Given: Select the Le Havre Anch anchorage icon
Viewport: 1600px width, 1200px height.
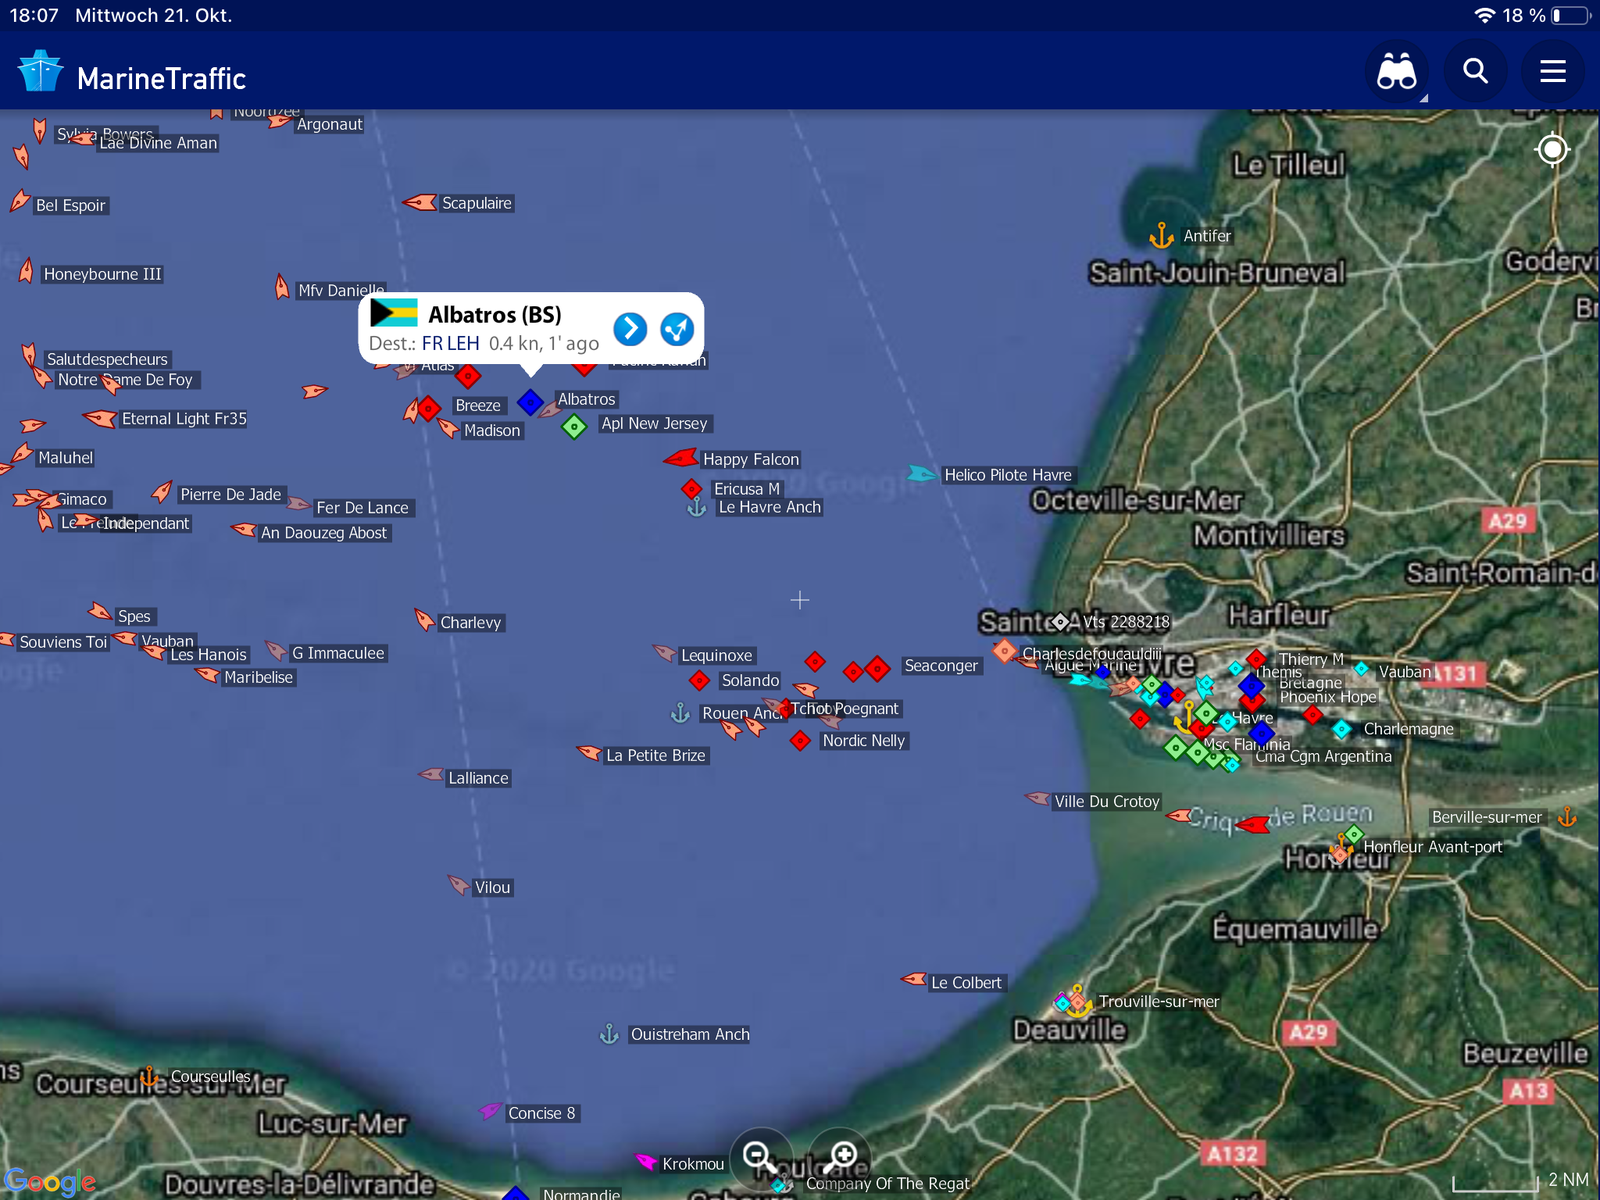Looking at the screenshot, I should coord(697,508).
